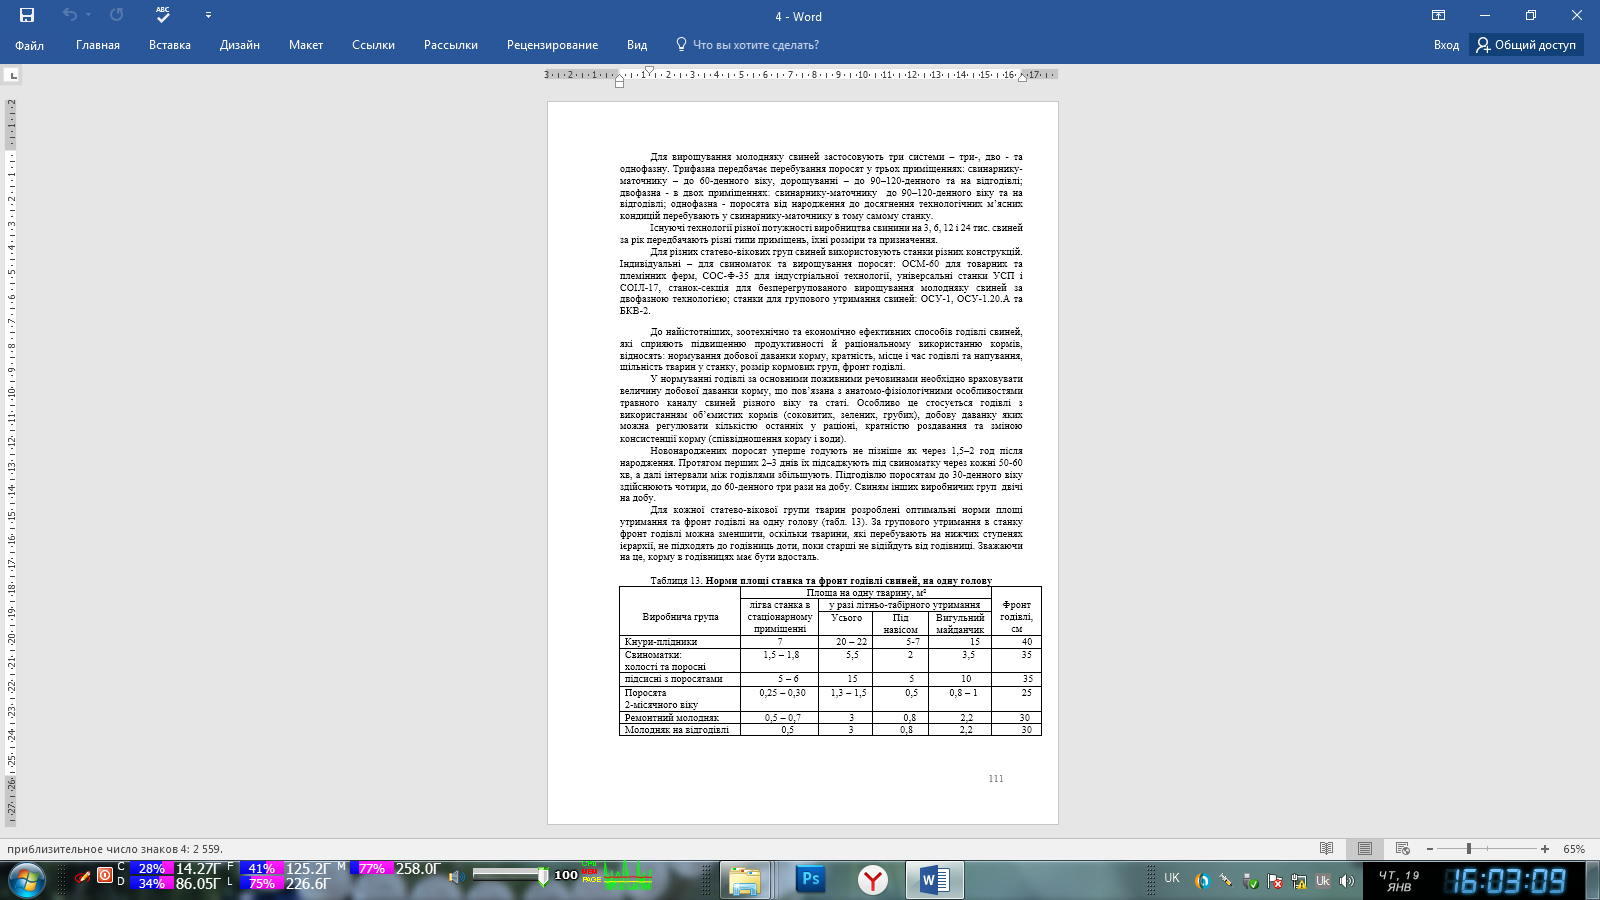The height and width of the screenshot is (900, 1600).
Task: Open the Ribbon Display Options icon
Action: click(x=1438, y=15)
